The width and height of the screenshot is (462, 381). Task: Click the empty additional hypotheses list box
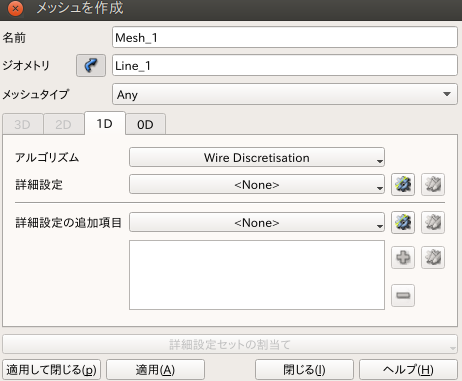click(257, 275)
